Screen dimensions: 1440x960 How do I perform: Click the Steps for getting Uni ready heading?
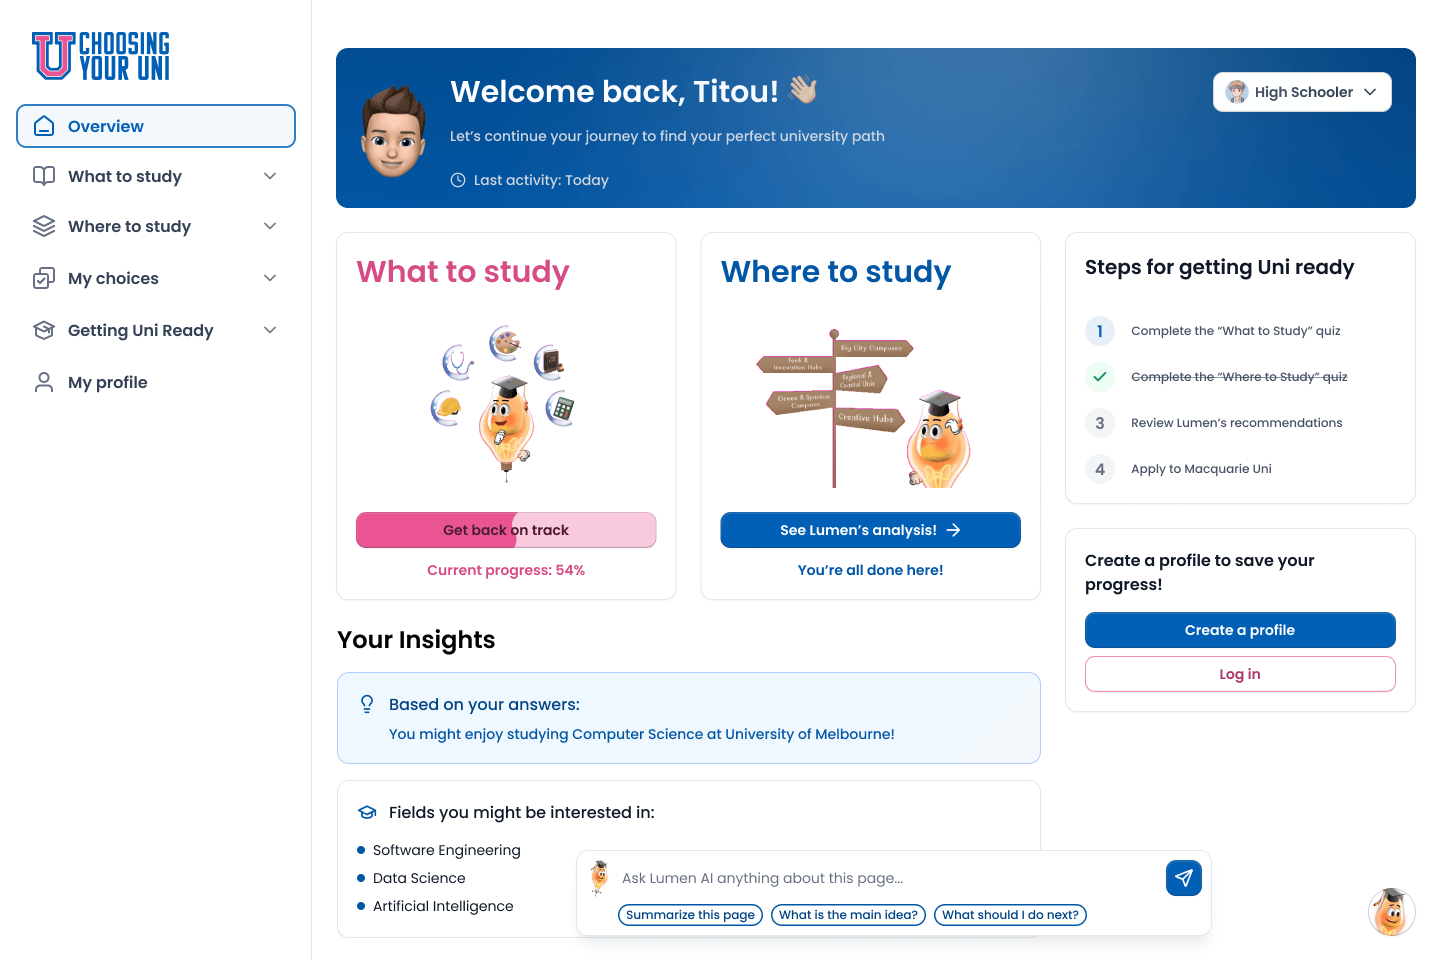tap(1219, 267)
